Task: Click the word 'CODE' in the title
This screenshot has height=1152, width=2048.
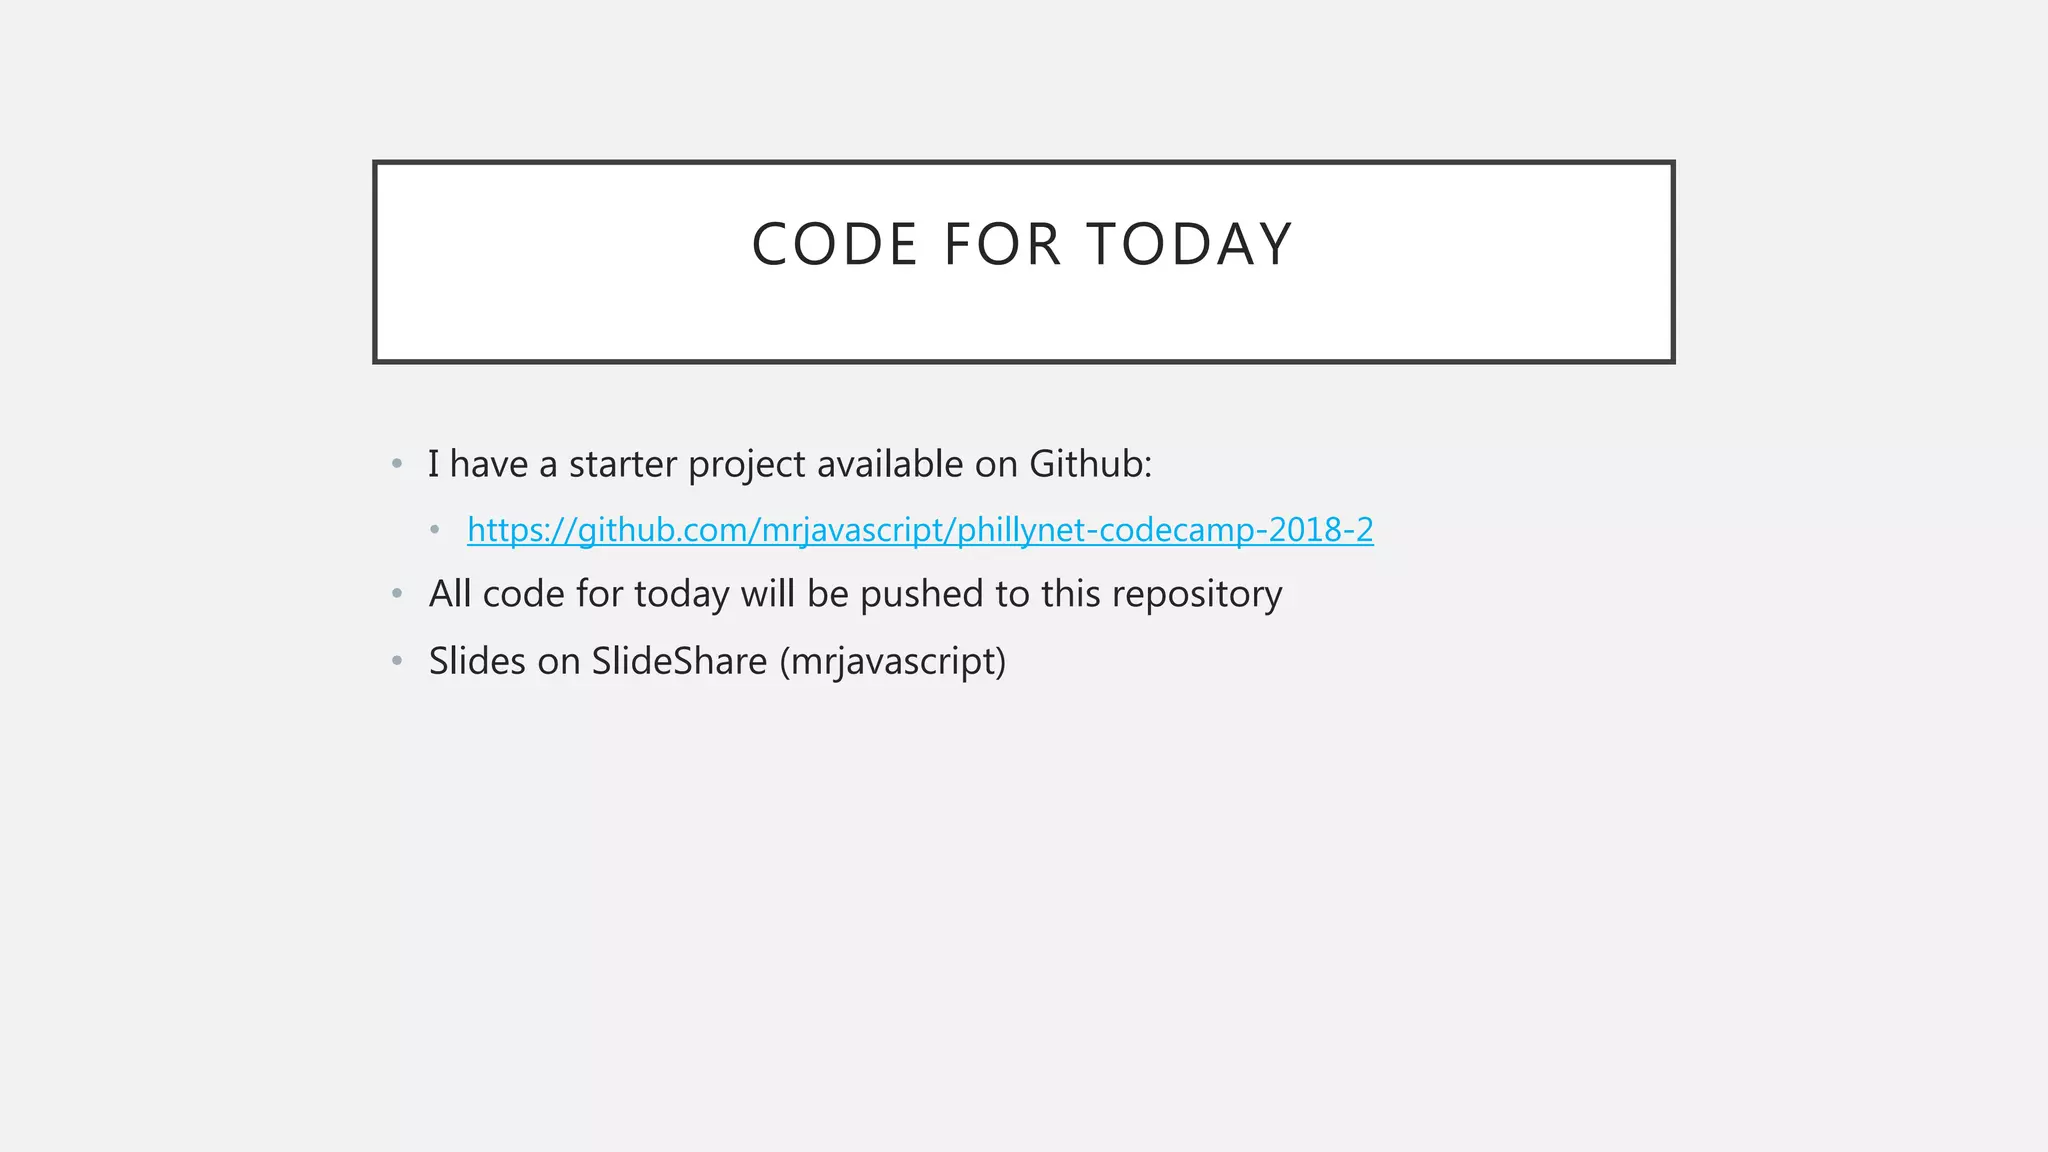Action: pos(835,244)
